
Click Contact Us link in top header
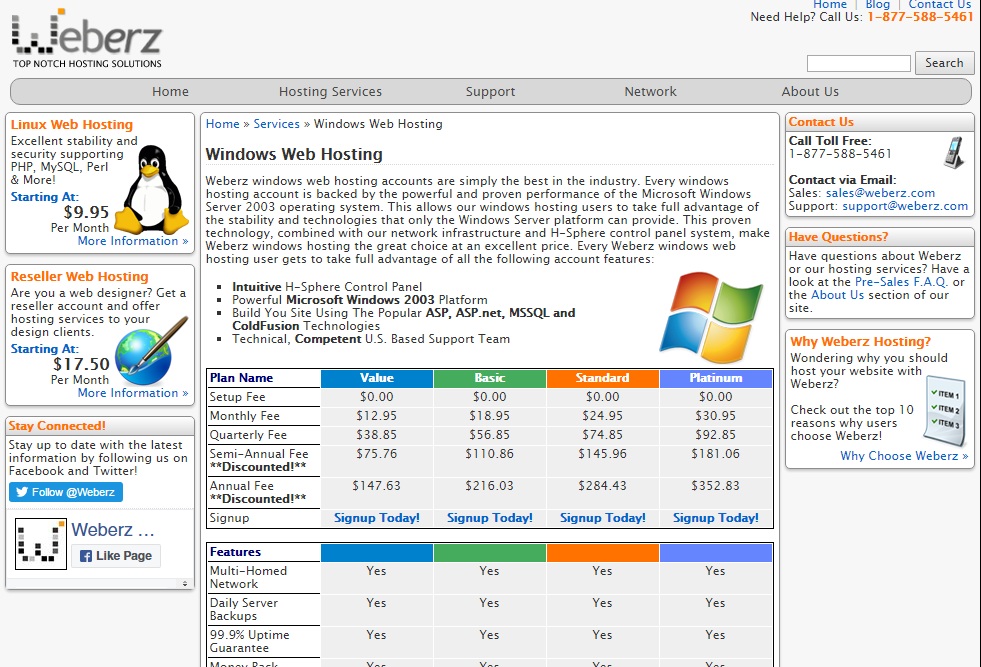click(x=940, y=4)
